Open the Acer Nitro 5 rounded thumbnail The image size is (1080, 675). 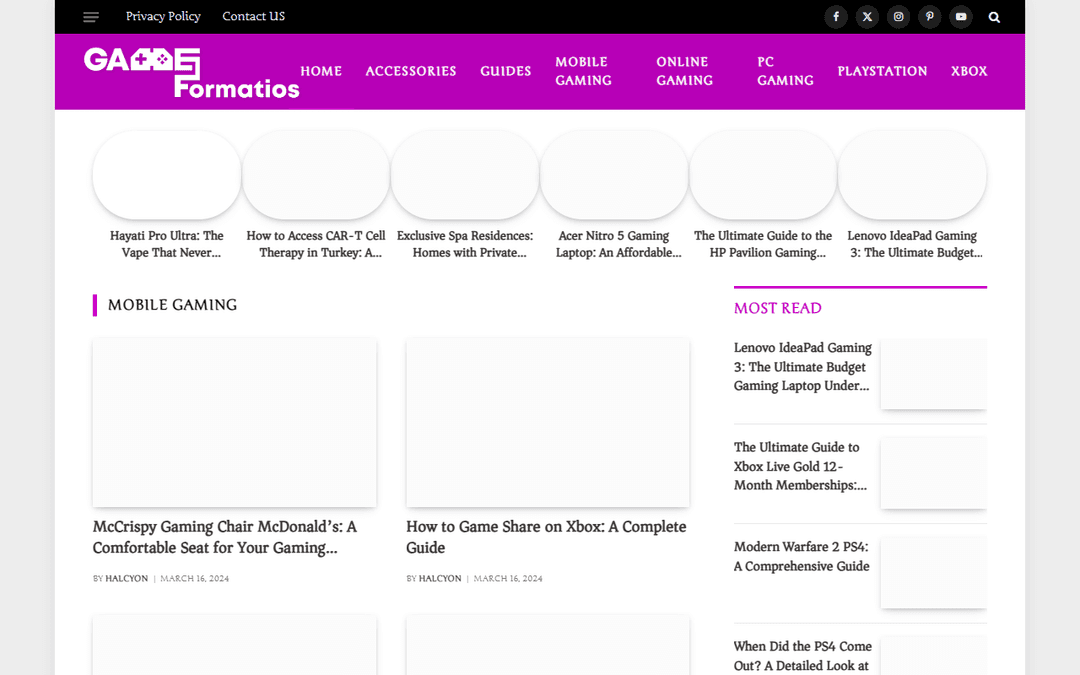pos(614,175)
